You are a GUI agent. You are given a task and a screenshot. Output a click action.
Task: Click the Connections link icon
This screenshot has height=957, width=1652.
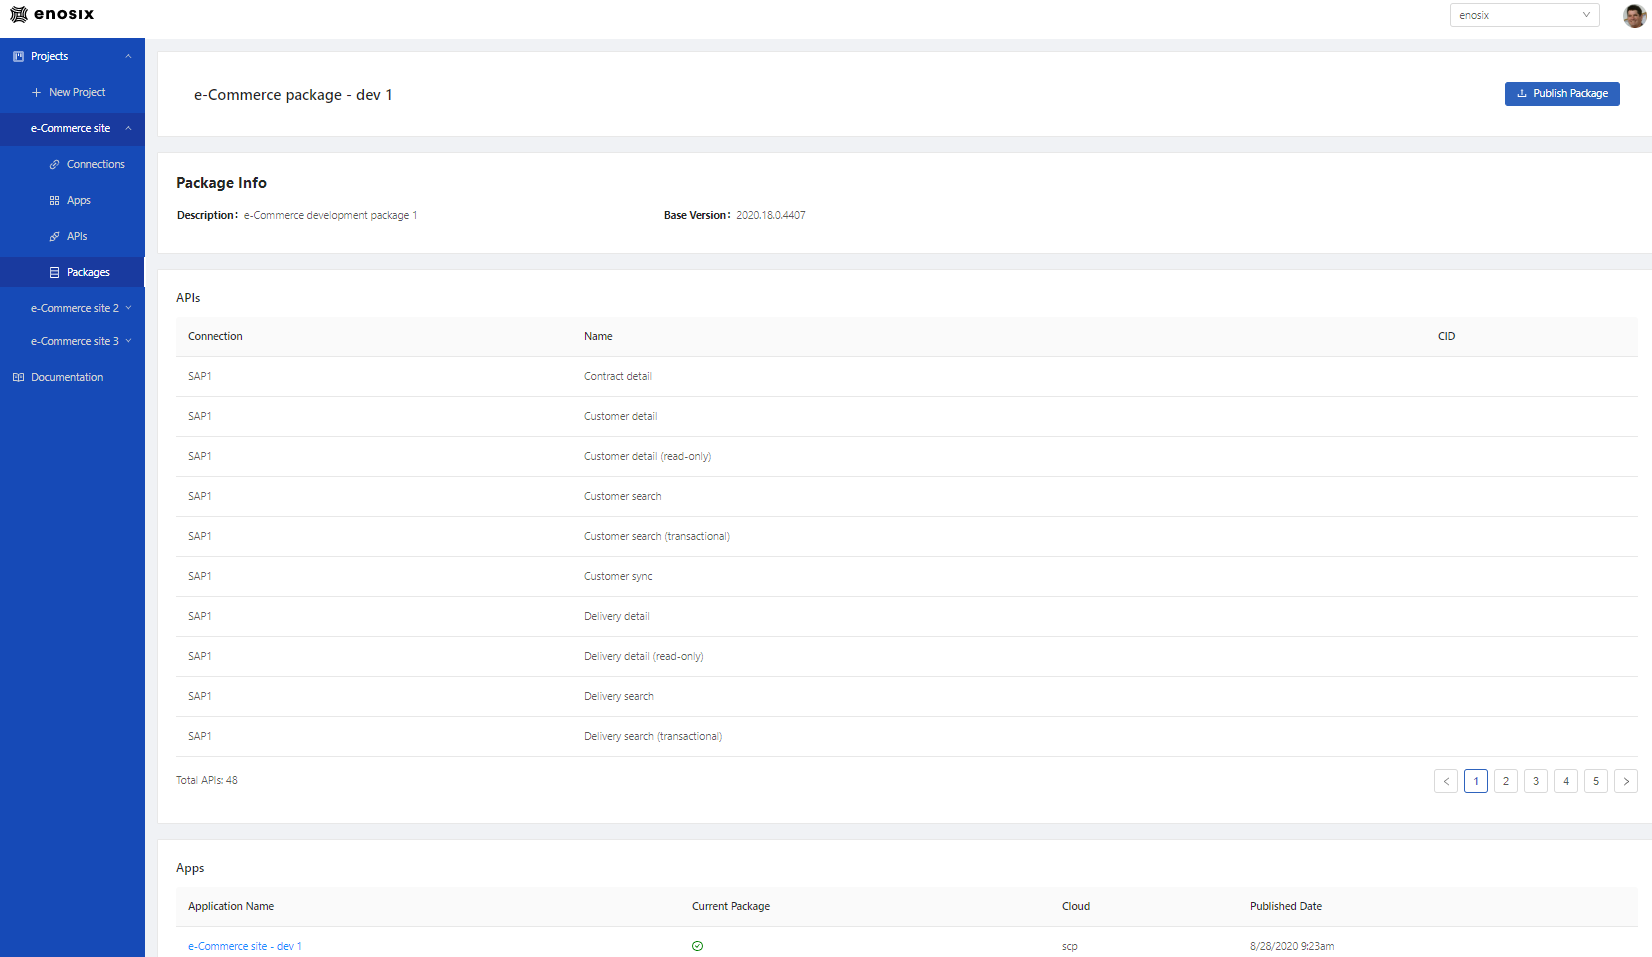(54, 164)
